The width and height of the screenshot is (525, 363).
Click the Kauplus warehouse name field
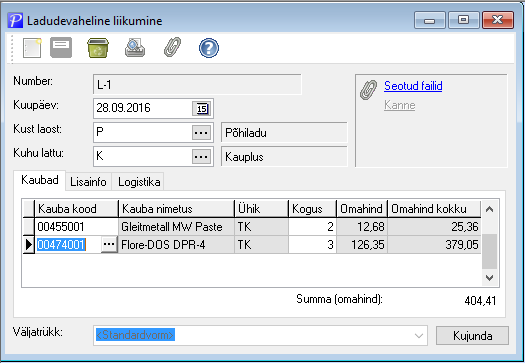tap(284, 156)
